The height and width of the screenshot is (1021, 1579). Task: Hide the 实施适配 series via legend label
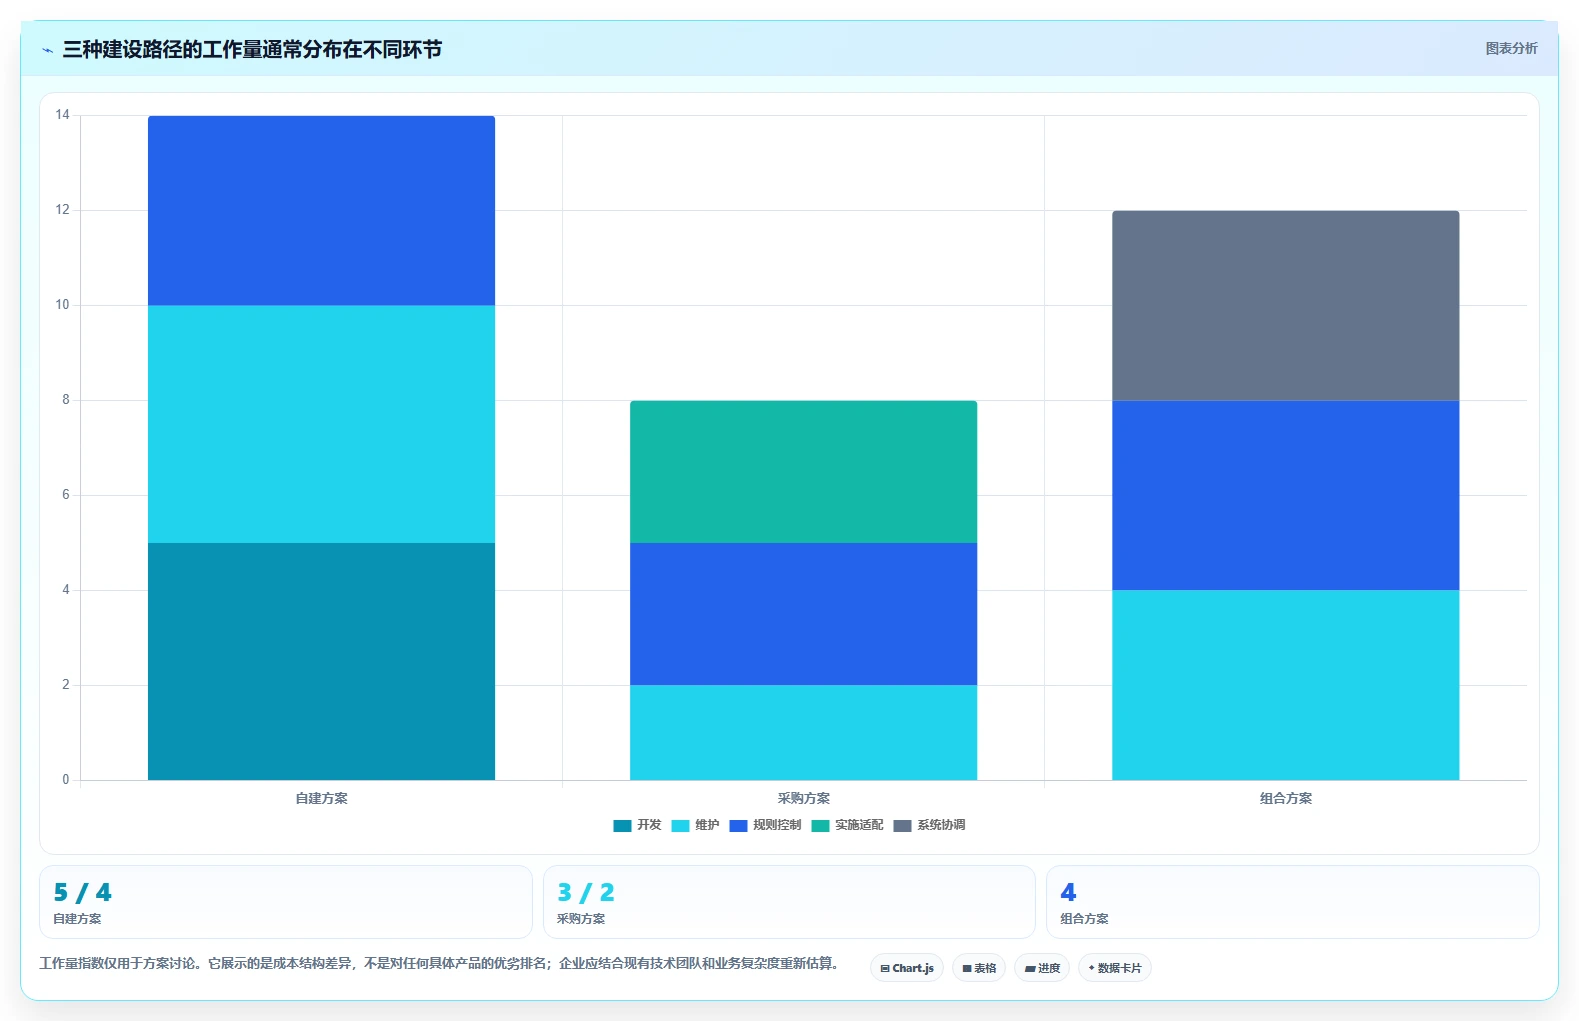pyautogui.click(x=859, y=825)
